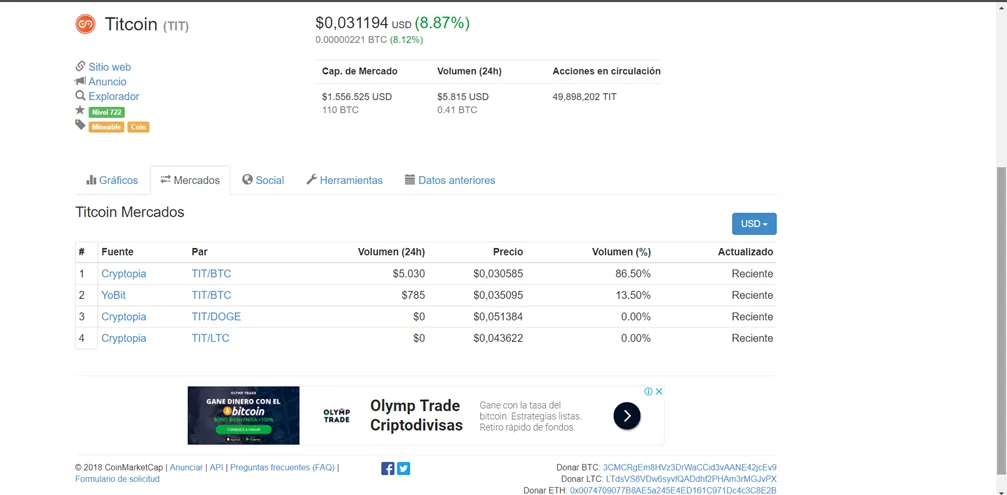The width and height of the screenshot is (1007, 495).
Task: Open the YoBit TIT/BTC pair link
Action: pyautogui.click(x=211, y=295)
